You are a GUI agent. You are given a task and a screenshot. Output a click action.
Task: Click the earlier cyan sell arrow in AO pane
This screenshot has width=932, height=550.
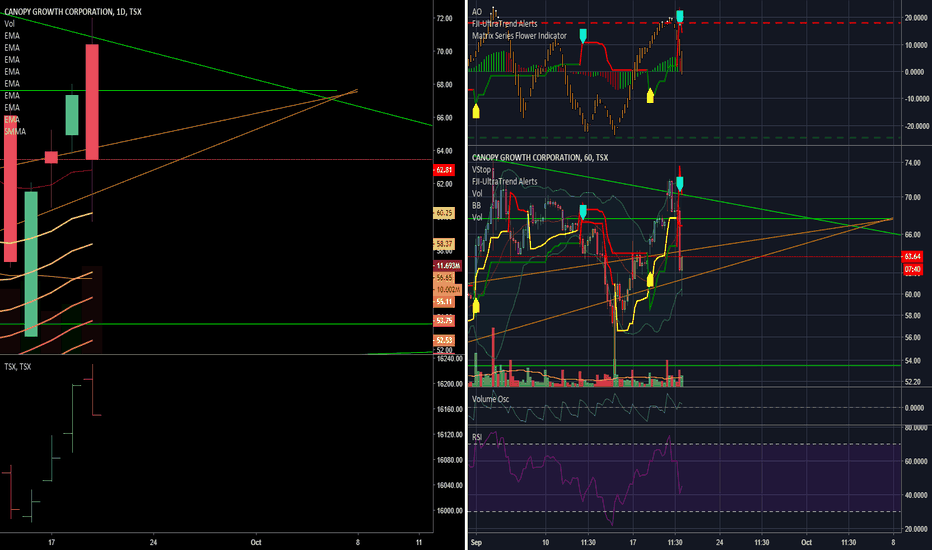coord(583,35)
